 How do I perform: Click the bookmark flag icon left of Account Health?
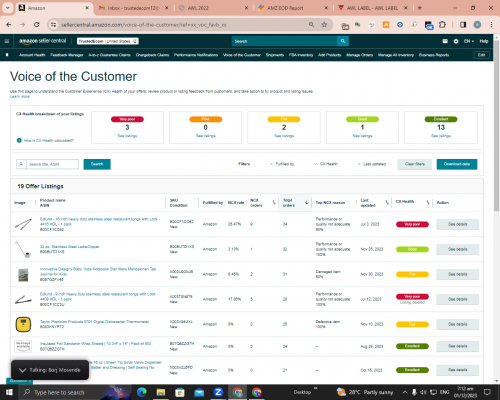coord(7,55)
